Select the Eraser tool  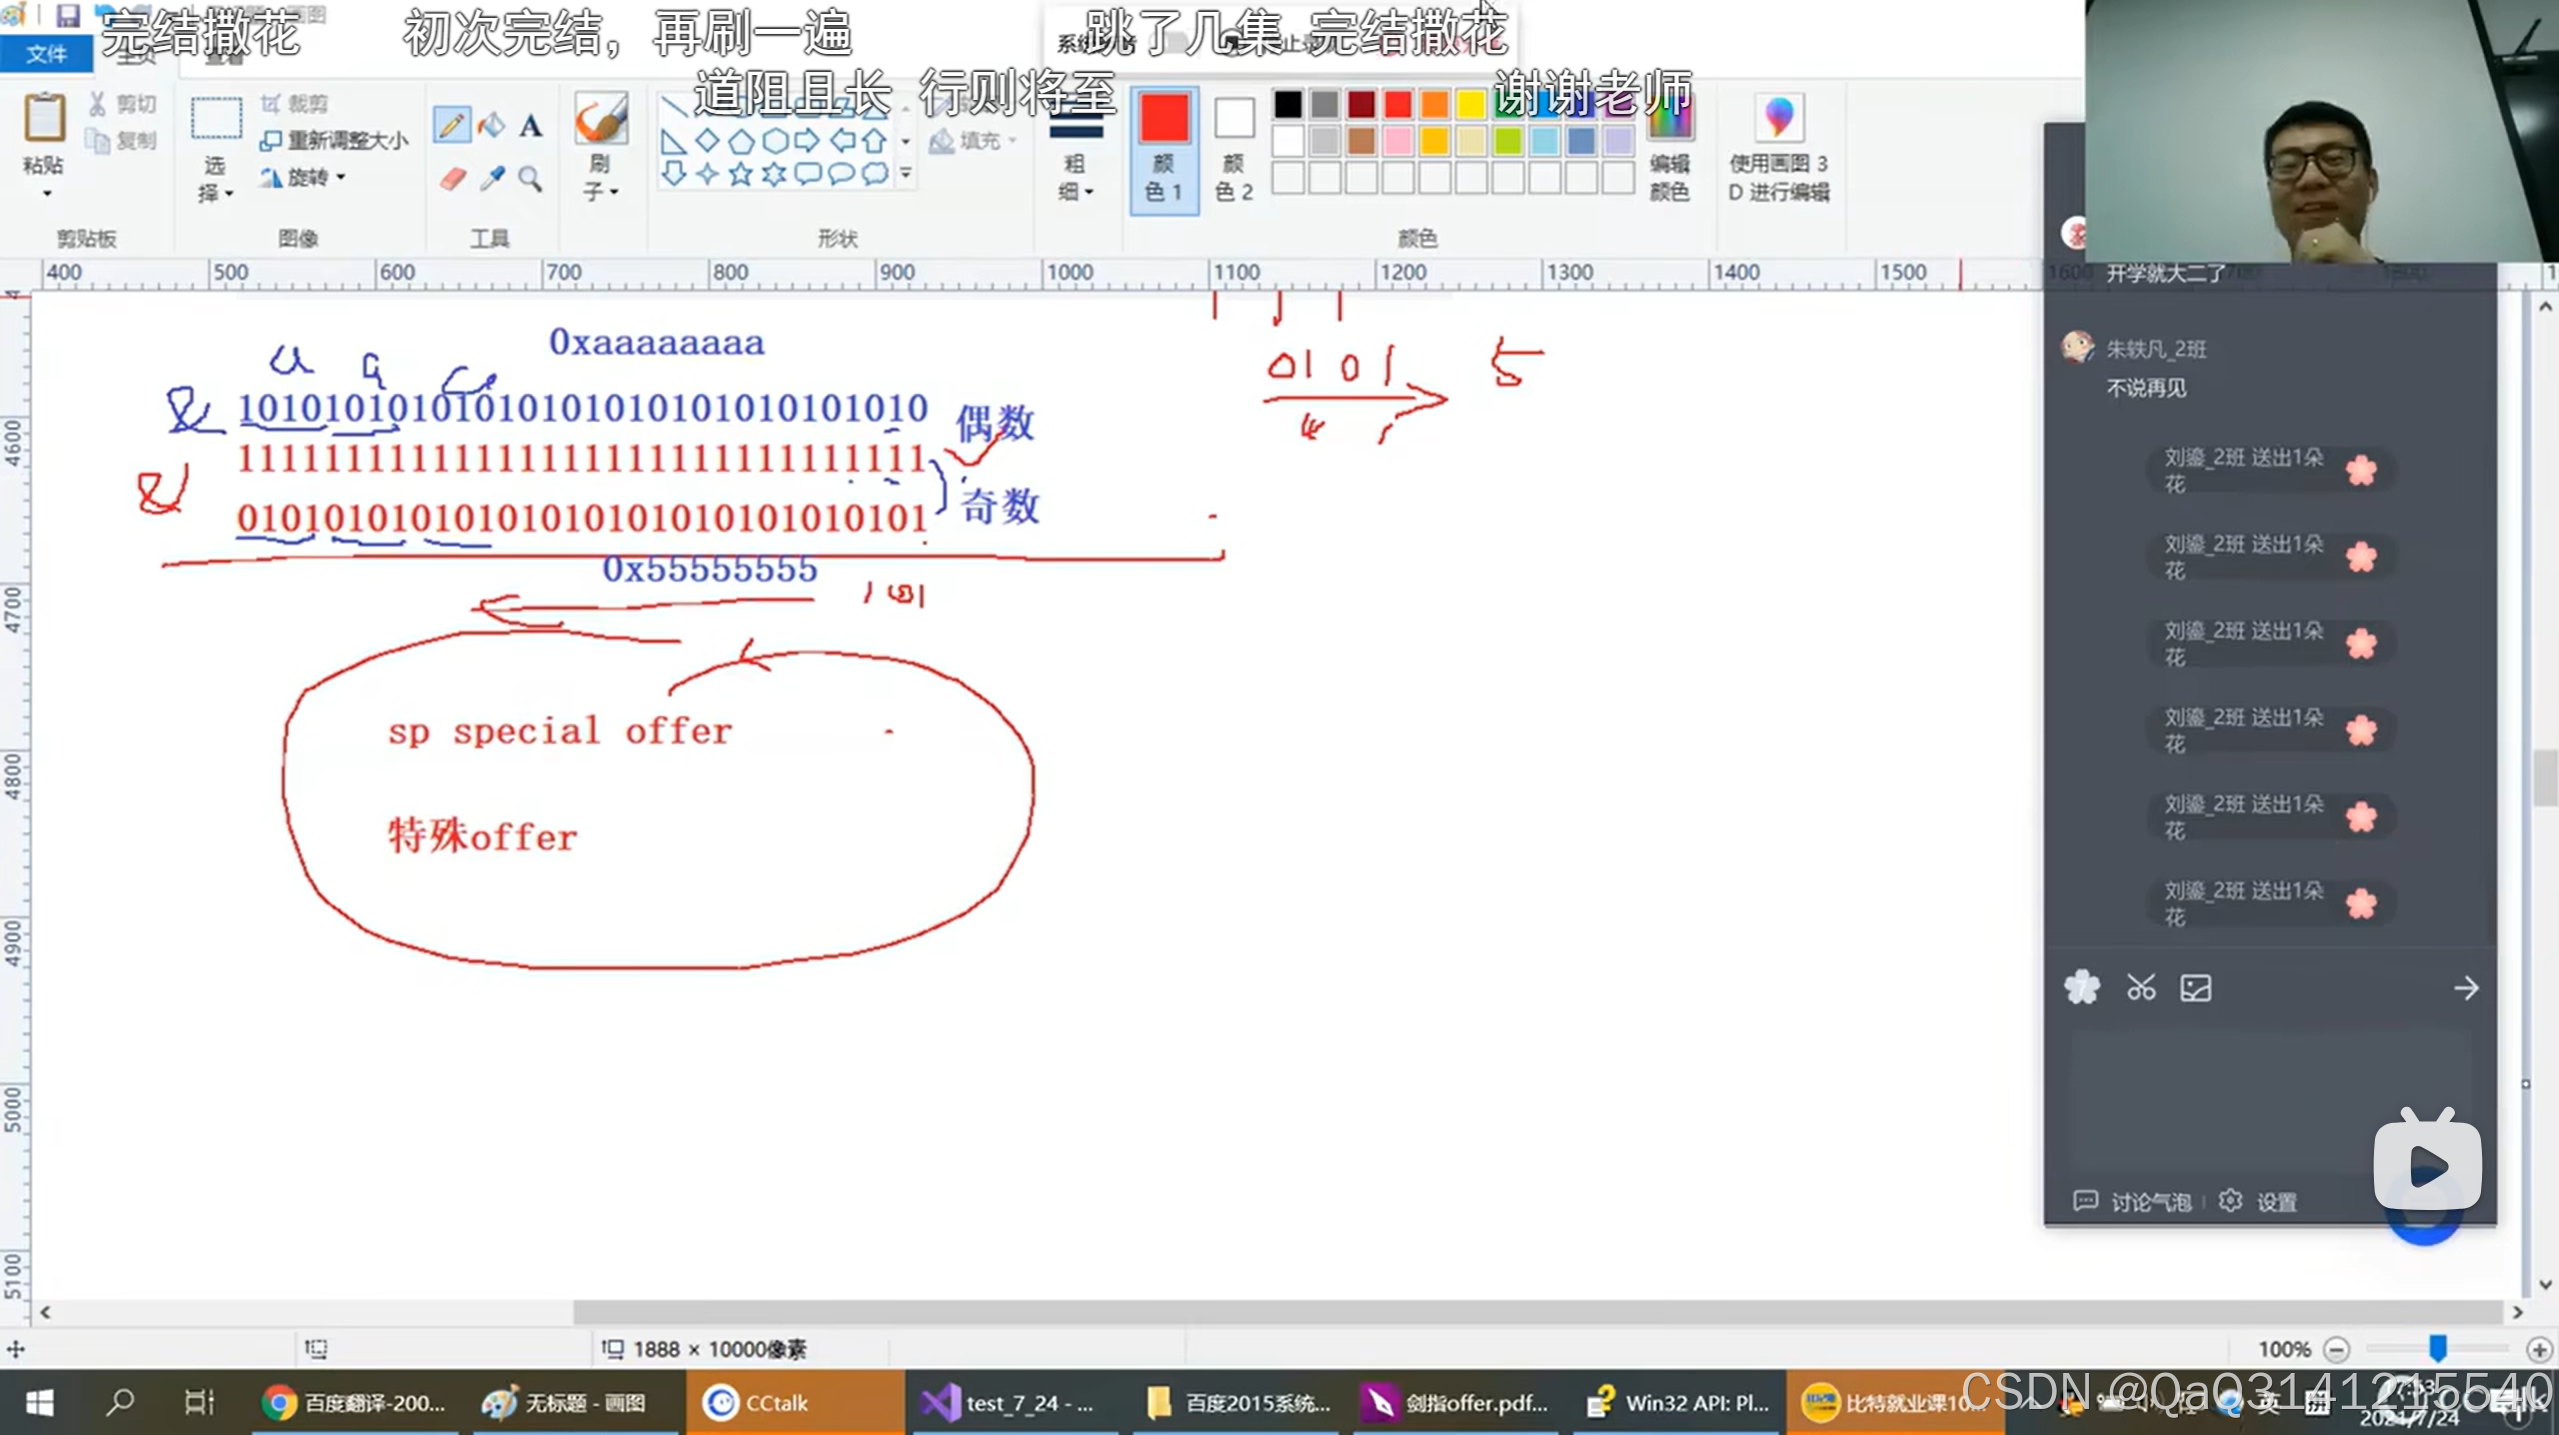point(452,179)
